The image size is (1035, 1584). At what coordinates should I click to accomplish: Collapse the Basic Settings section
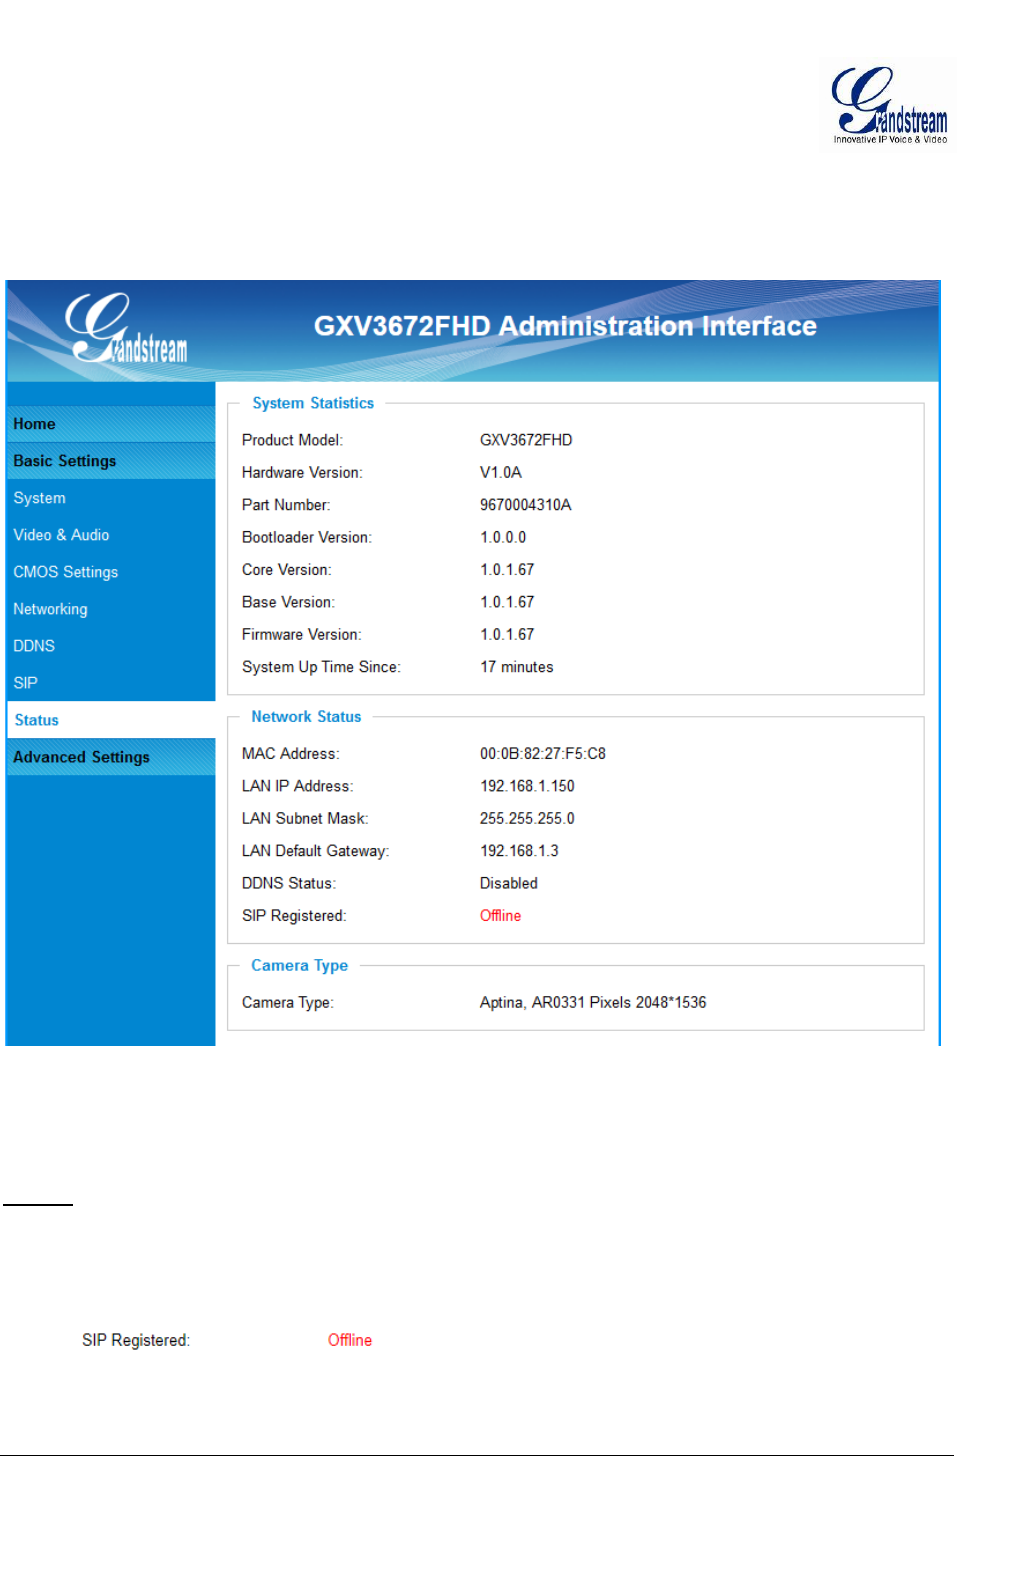click(111, 461)
